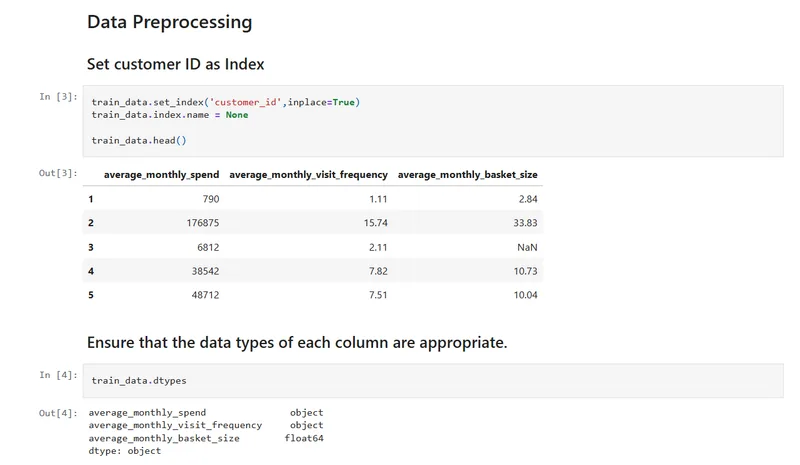The width and height of the screenshot is (800, 465).
Task: Click the Set customer ID as Index heading
Action: 175,64
